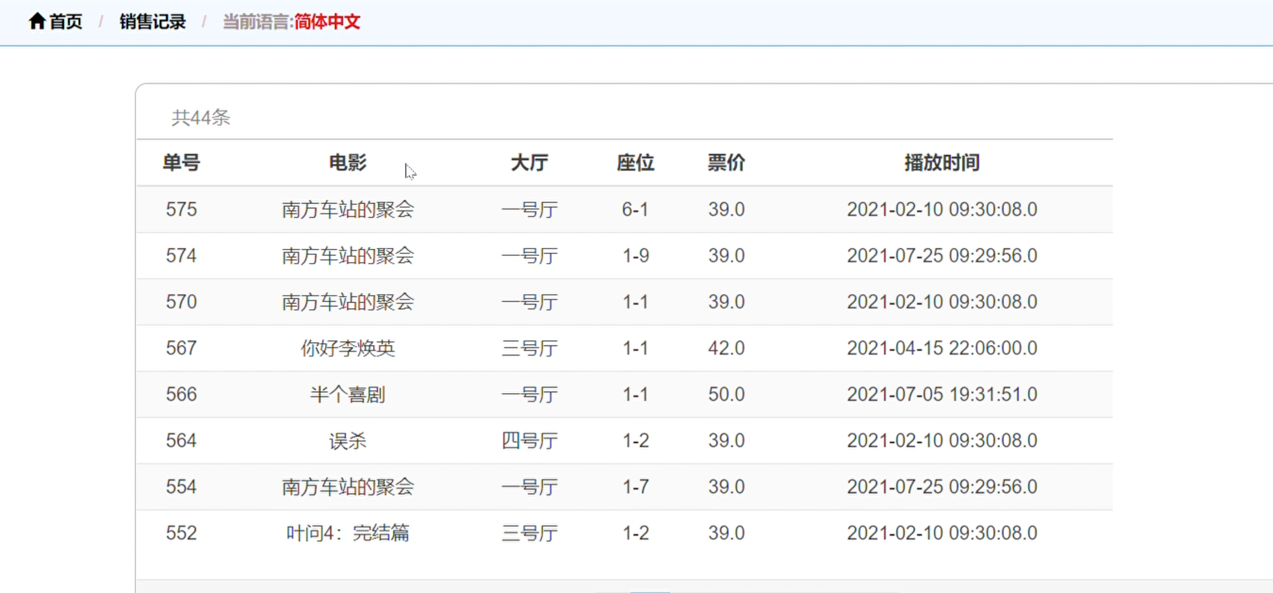Click play time 2021-07-25 09:29:56.0 in order 574 row
This screenshot has width=1273, height=593.
pos(942,256)
